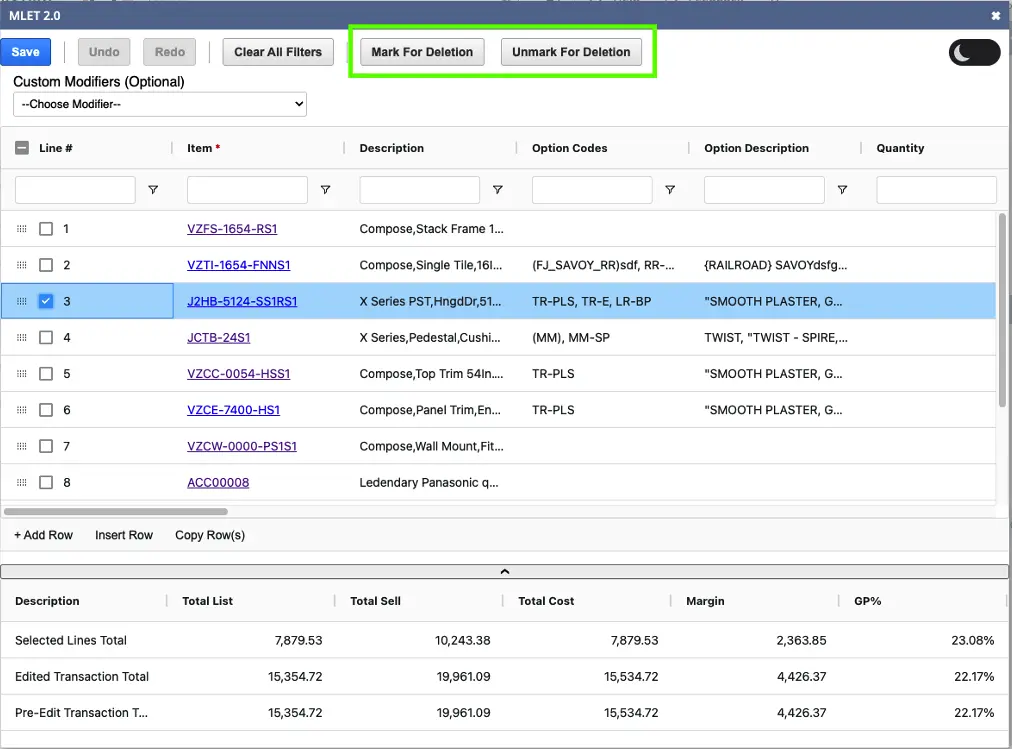Click Mark For Deletion
Viewport: 1012px width, 749px height.
coord(422,52)
